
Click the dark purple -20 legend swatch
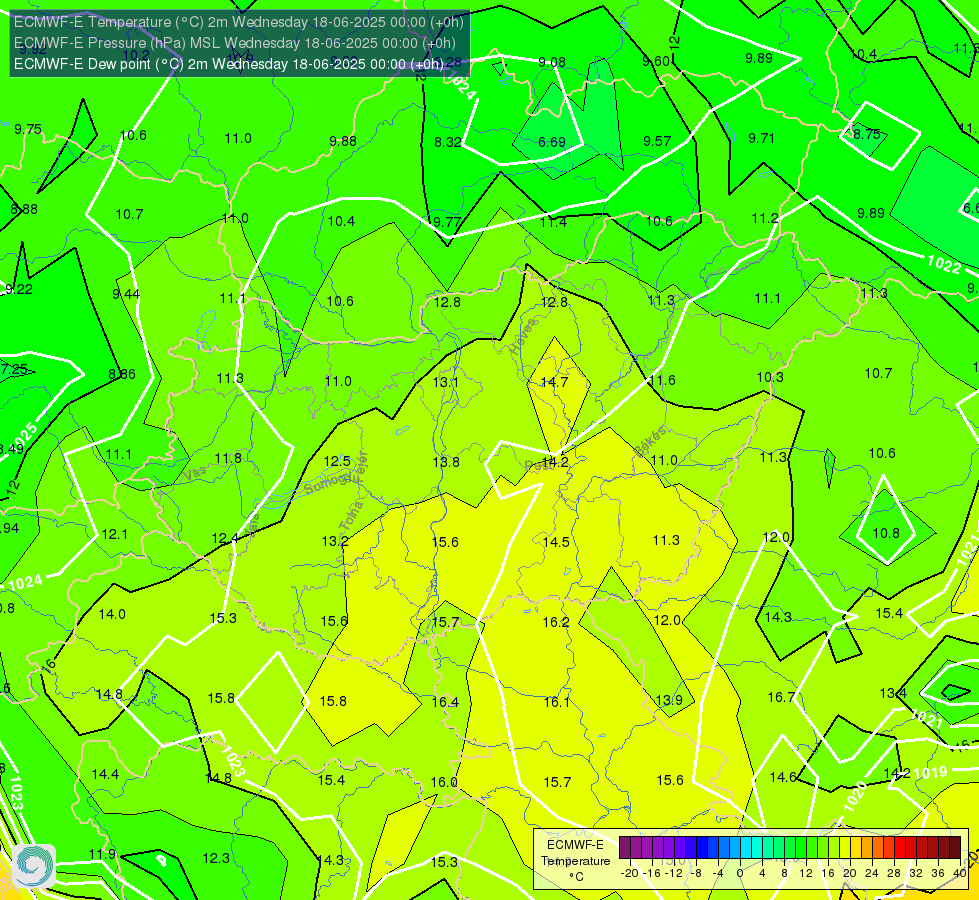pos(625,848)
